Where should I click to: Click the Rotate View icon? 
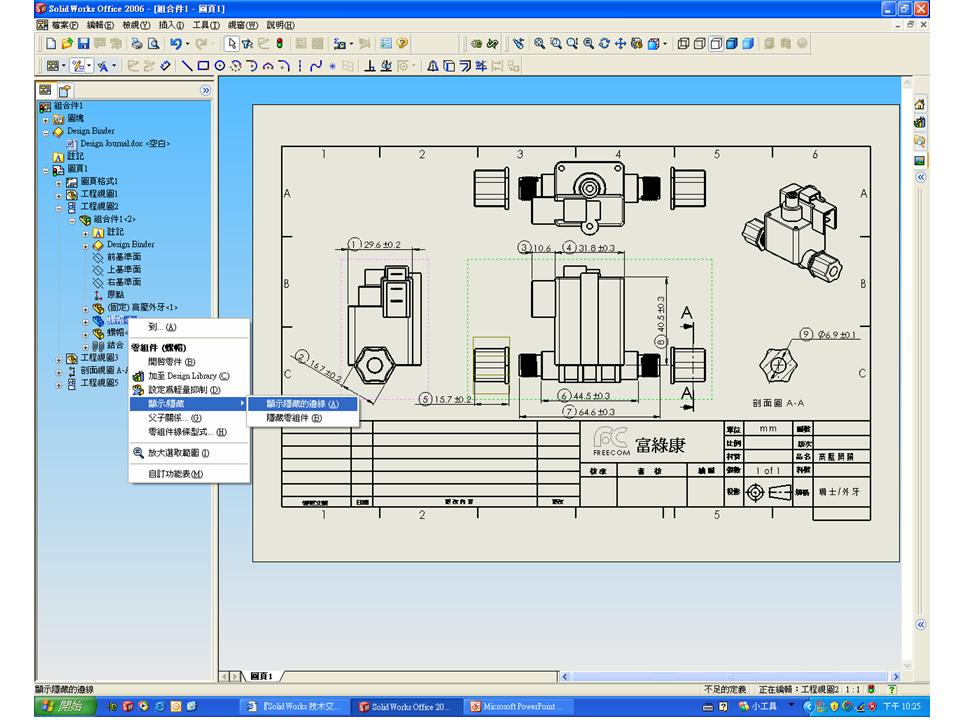click(604, 43)
